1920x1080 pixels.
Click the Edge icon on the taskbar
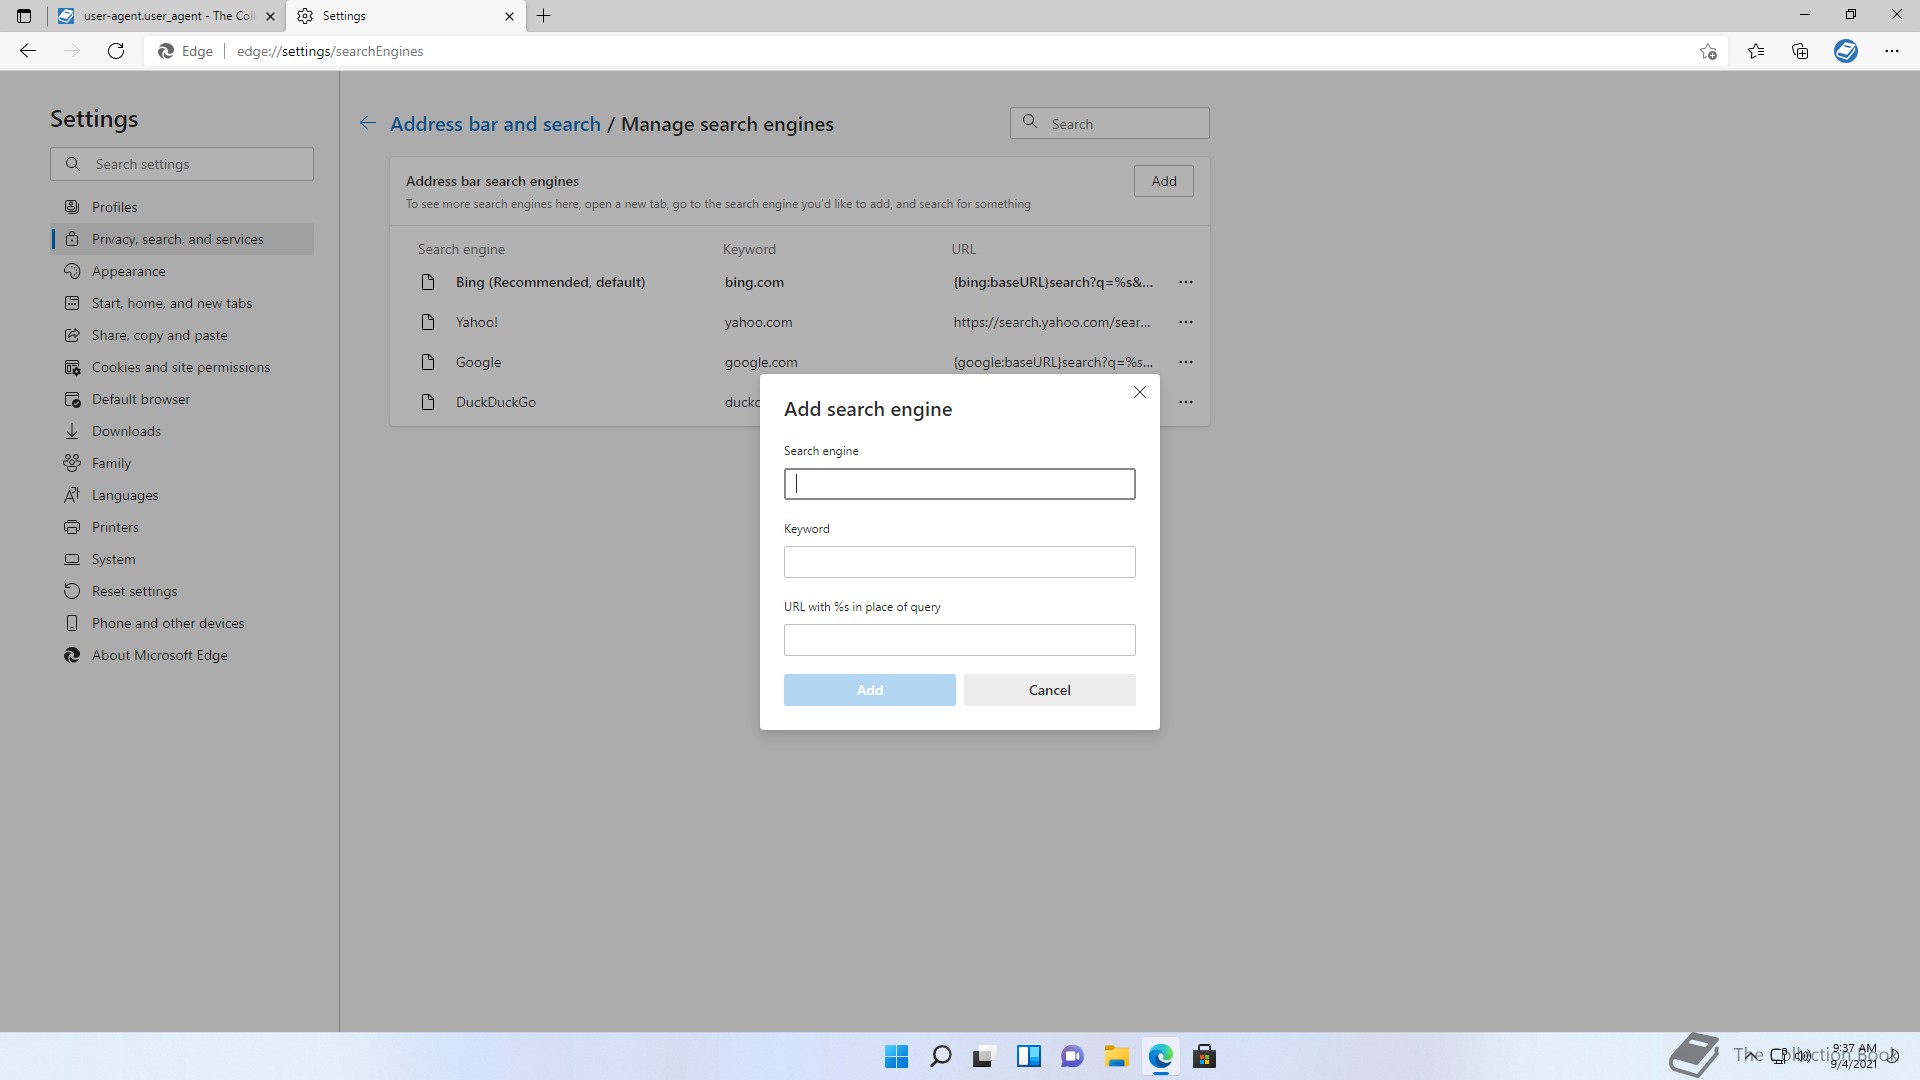(x=1160, y=1056)
